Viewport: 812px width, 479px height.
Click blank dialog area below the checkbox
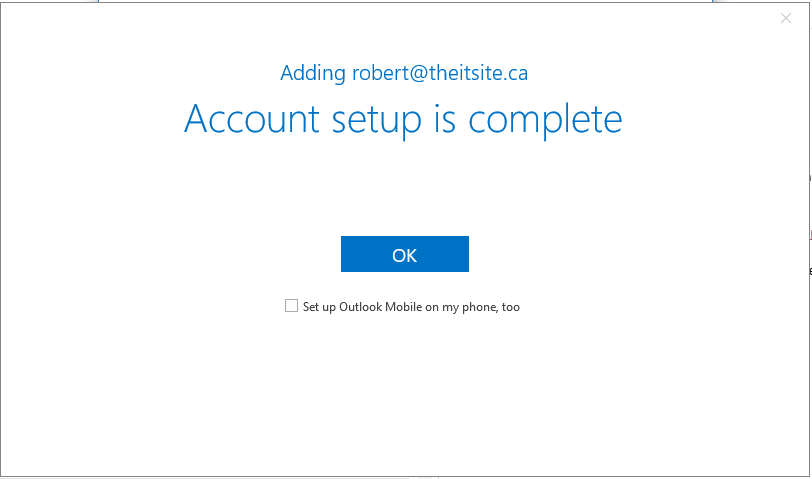[404, 394]
